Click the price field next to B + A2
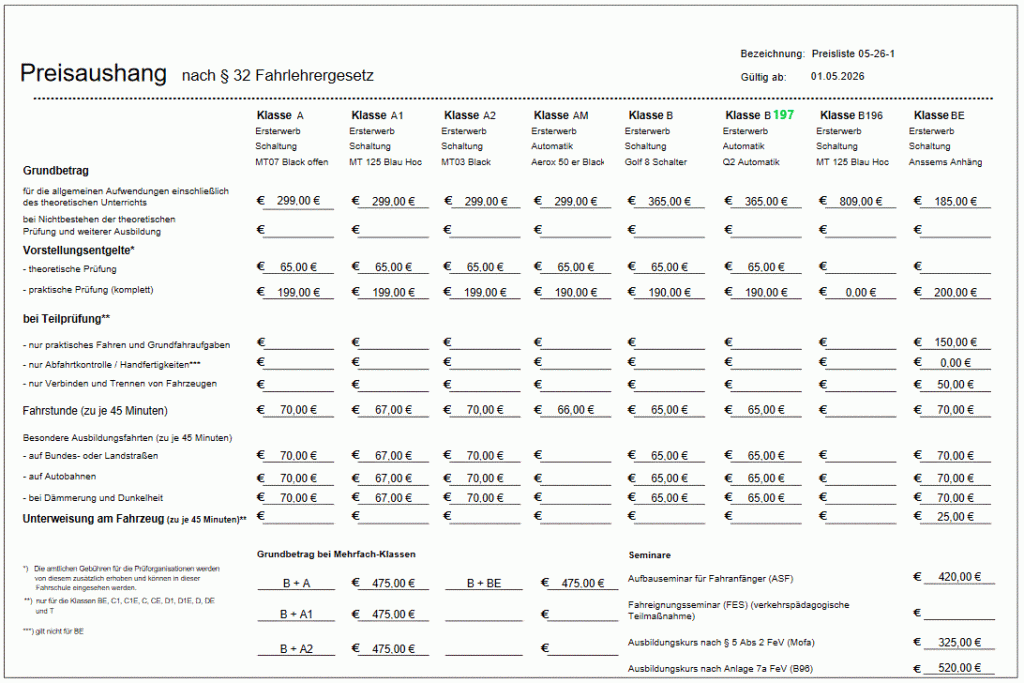The width and height of the screenshot is (1024, 683). (393, 649)
